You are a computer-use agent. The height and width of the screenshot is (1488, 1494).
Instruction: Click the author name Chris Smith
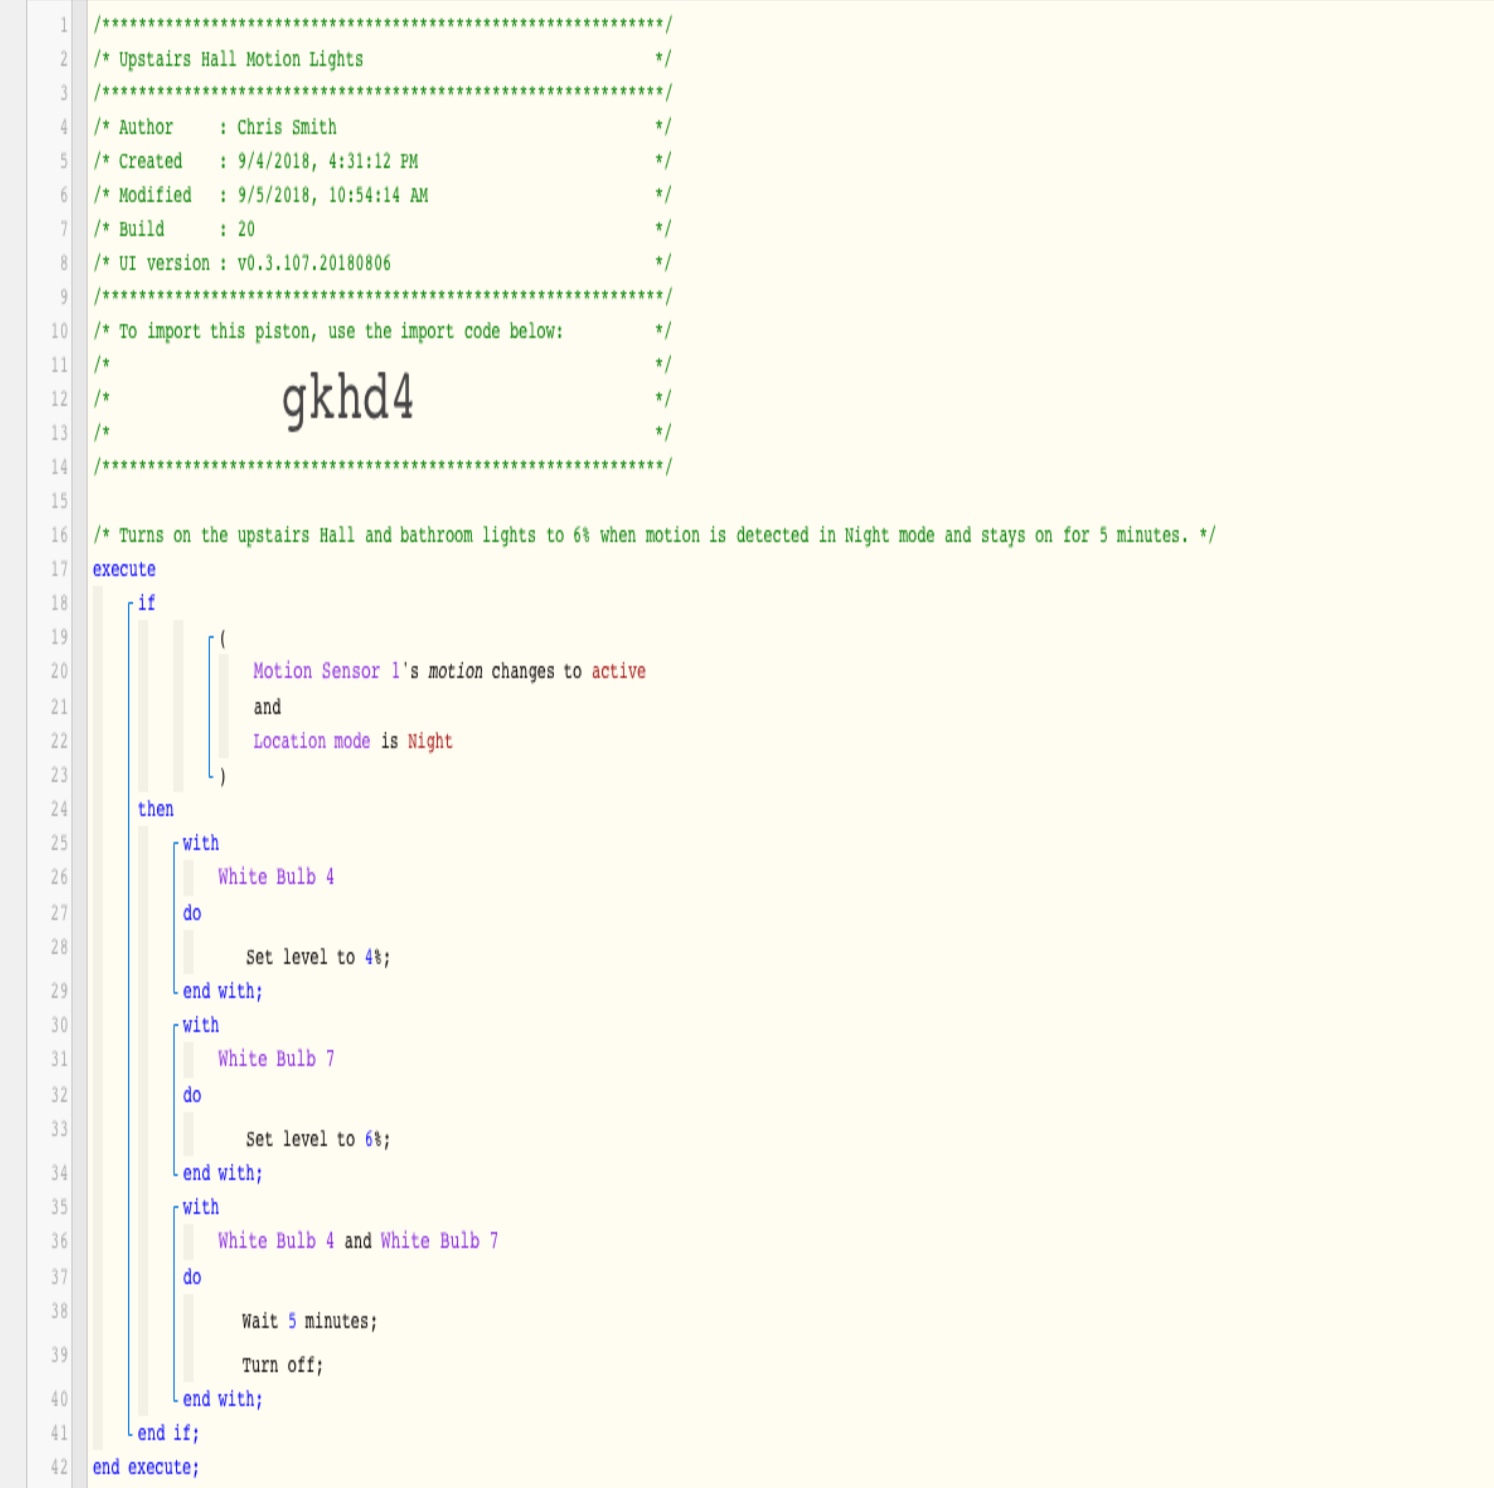[287, 127]
